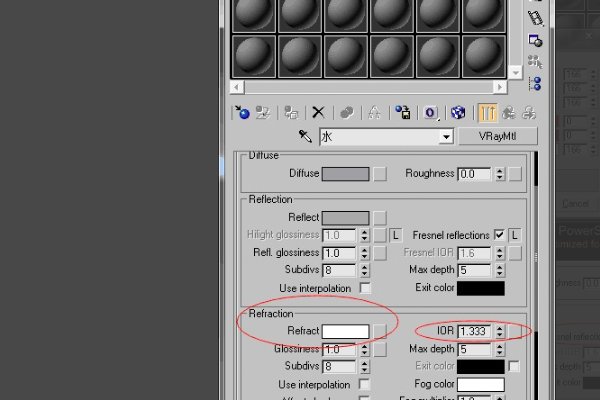The height and width of the screenshot is (400, 600).
Task: Open the Material/Map Navigator icon
Action: pyautogui.click(x=535, y=83)
